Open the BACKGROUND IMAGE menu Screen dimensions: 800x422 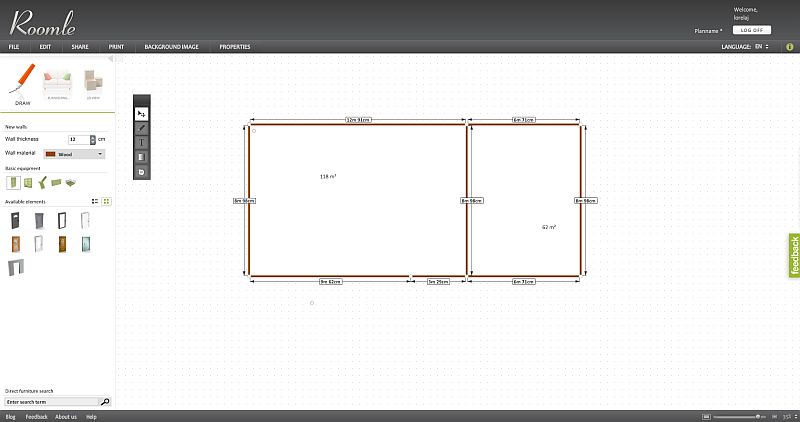tap(171, 46)
